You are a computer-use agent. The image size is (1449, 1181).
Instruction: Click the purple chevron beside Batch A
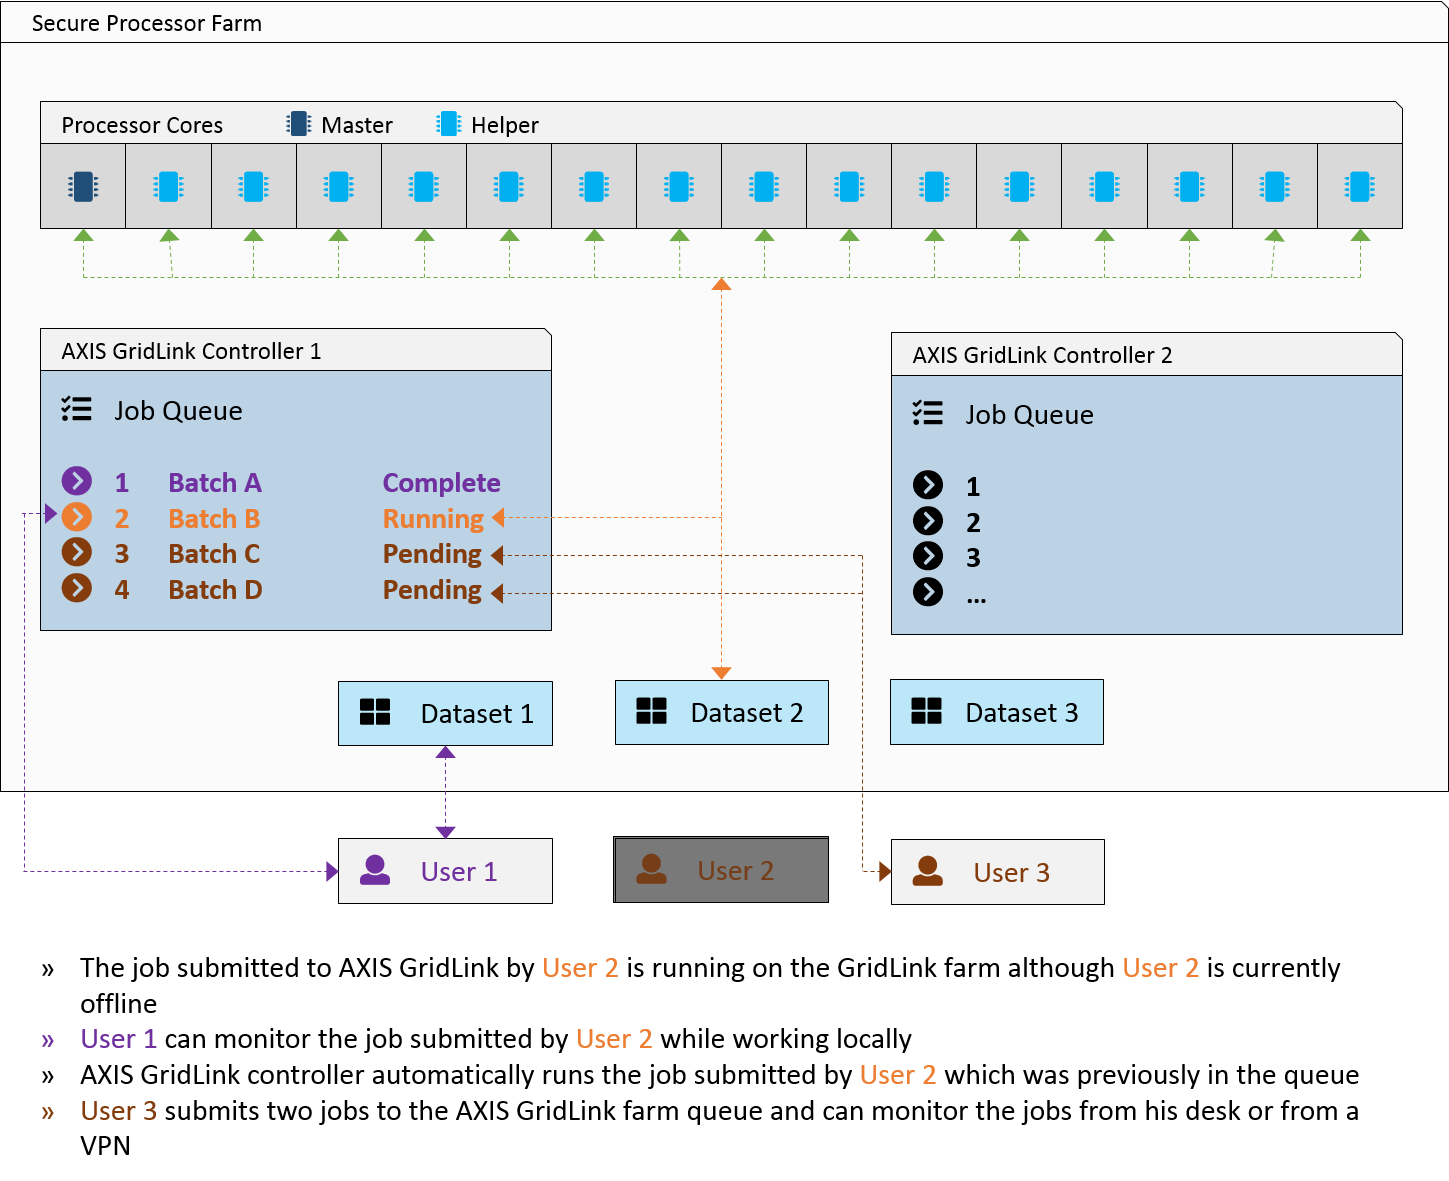(77, 481)
